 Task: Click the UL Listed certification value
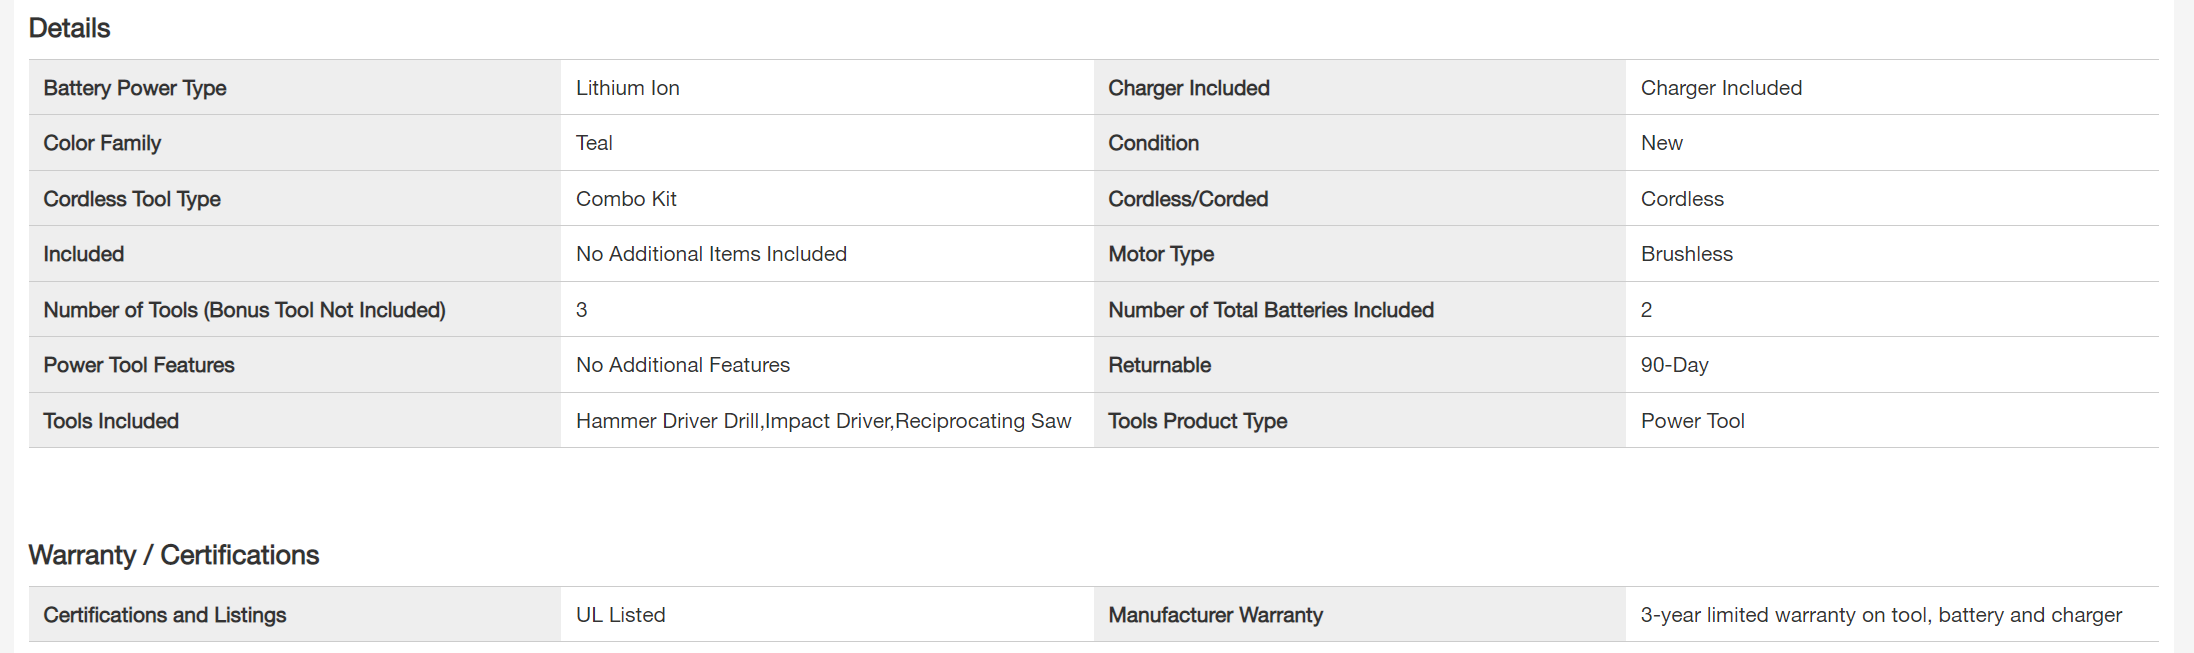tap(620, 615)
